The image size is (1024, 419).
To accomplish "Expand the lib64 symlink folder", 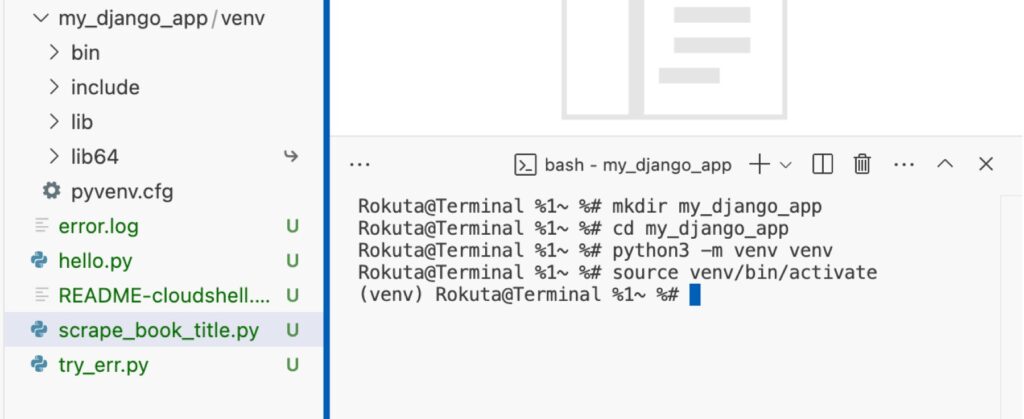I will click(x=95, y=157).
